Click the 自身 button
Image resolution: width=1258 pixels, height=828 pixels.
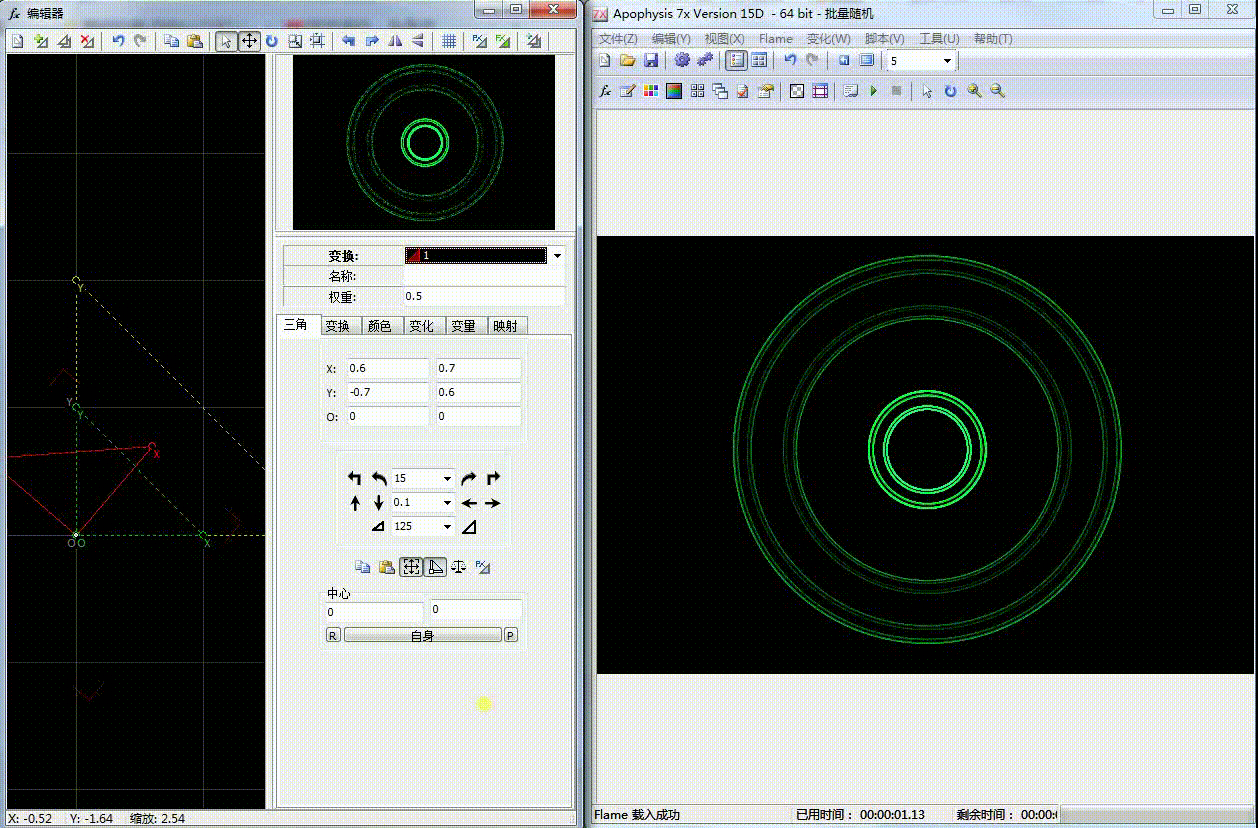point(422,635)
